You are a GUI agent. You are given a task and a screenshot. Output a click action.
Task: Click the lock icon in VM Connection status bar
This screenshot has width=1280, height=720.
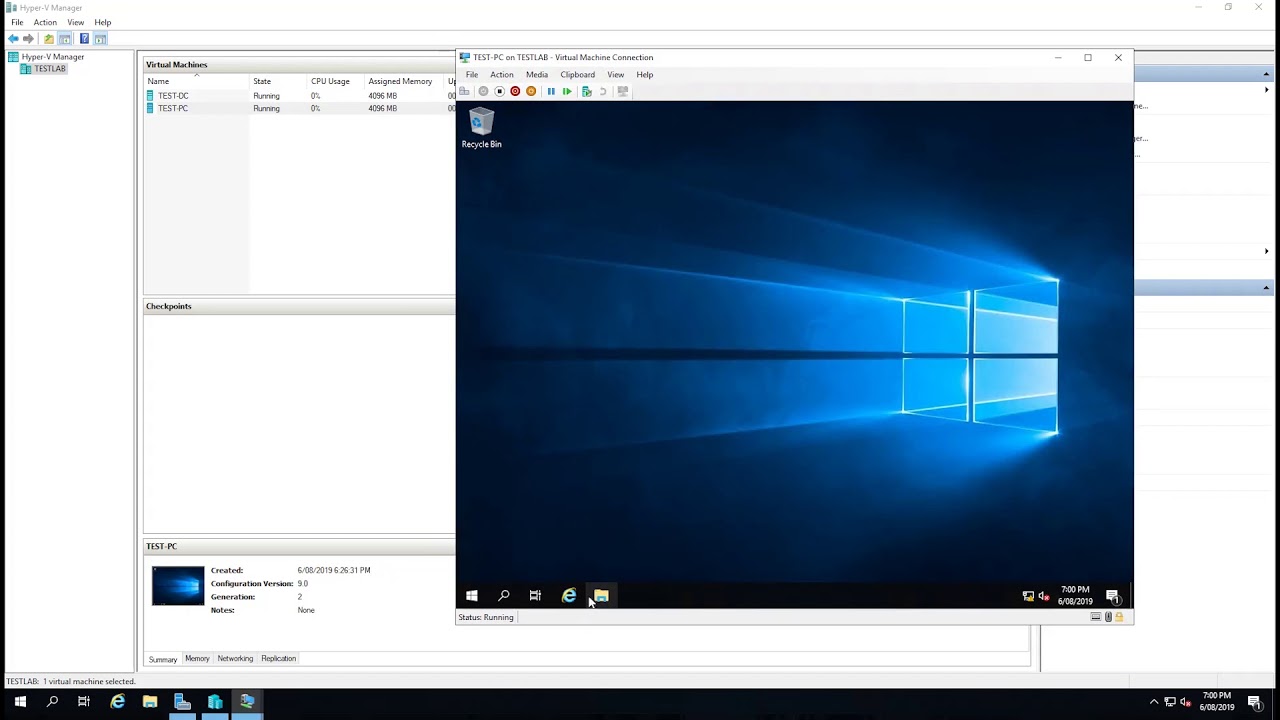pyautogui.click(x=1119, y=617)
